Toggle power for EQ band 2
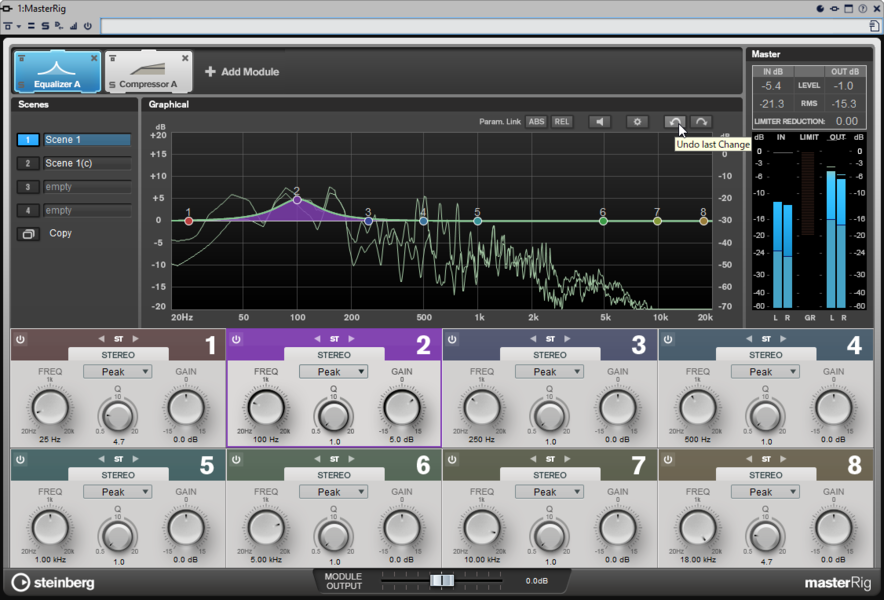The image size is (884, 600). click(236, 339)
